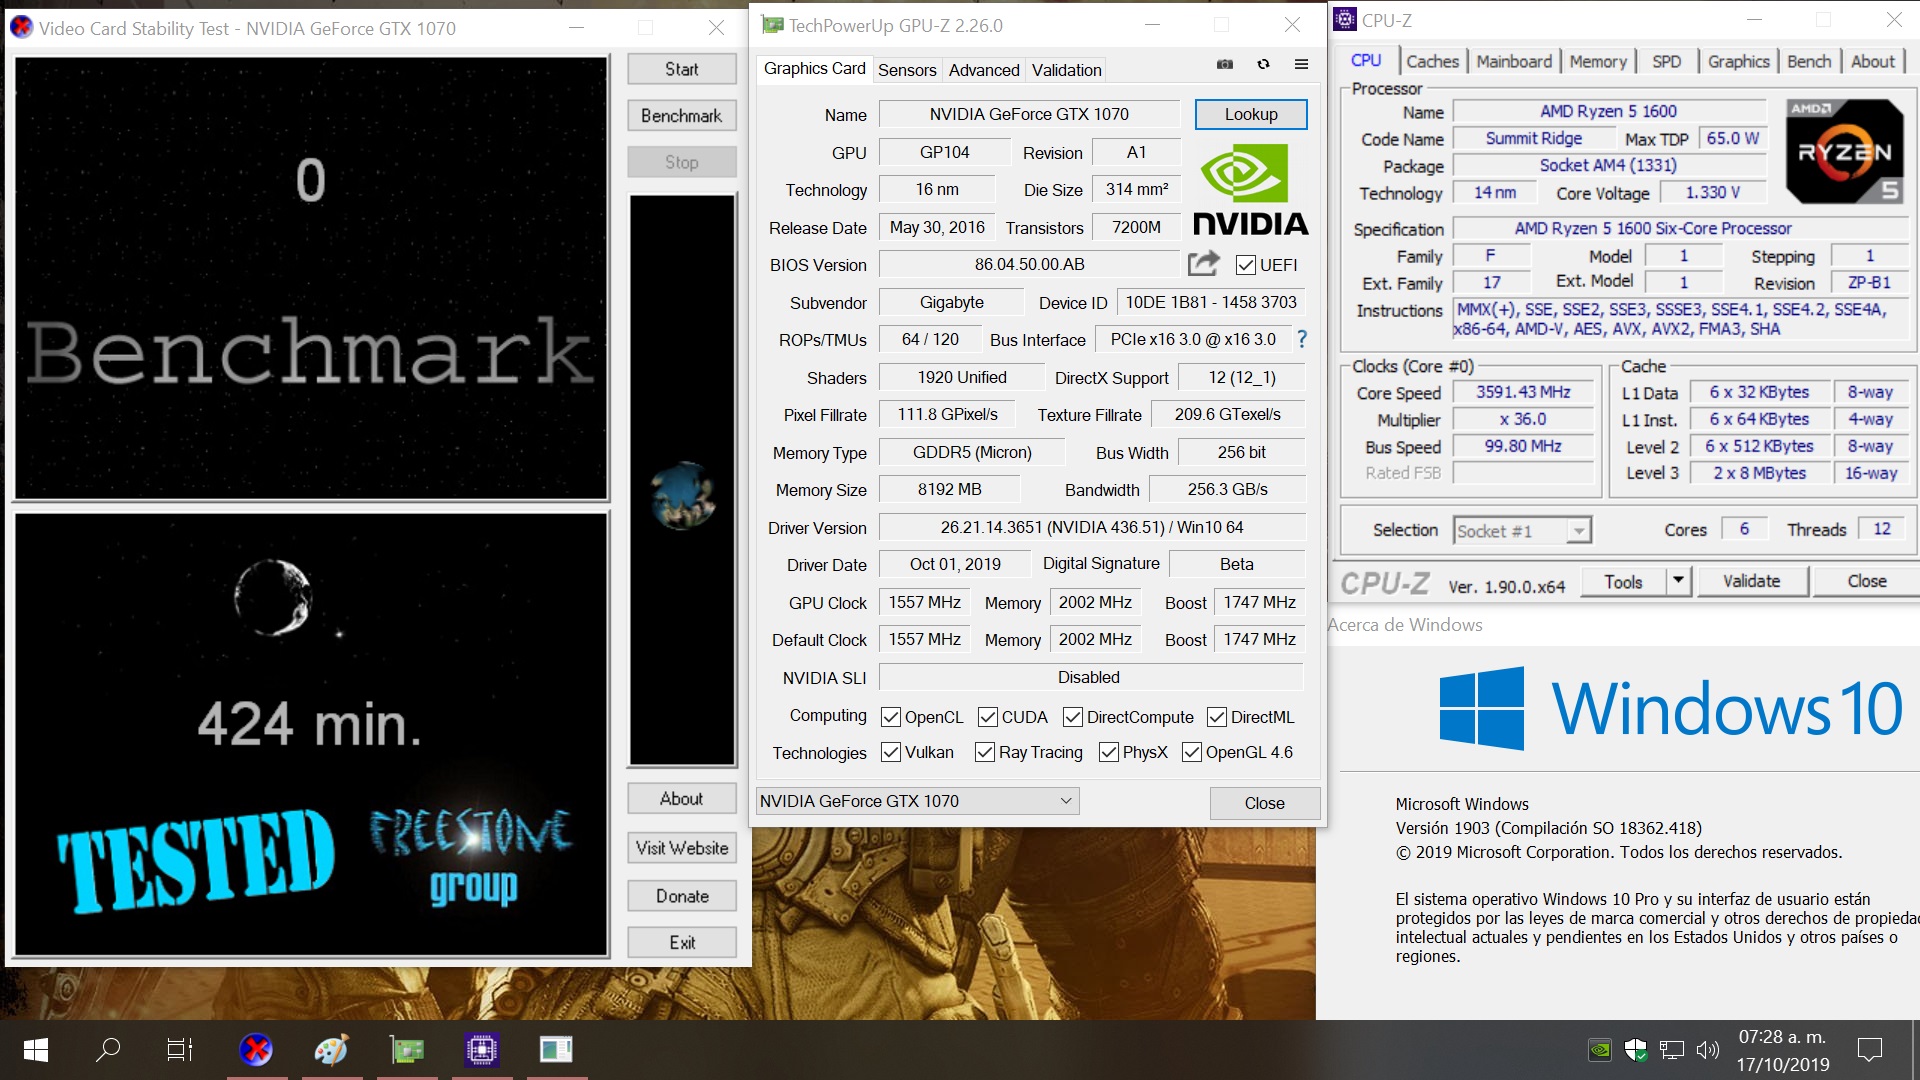The height and width of the screenshot is (1080, 1920).
Task: Toggle the UEFI checkbox
Action: pos(1246,265)
